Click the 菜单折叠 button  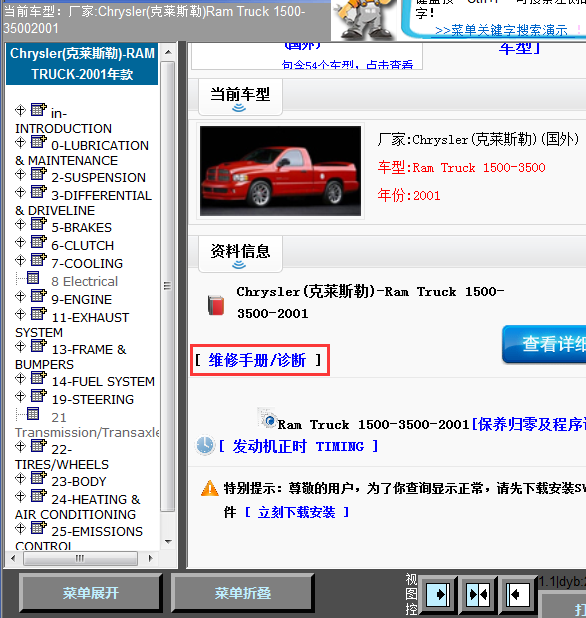[x=242, y=593]
